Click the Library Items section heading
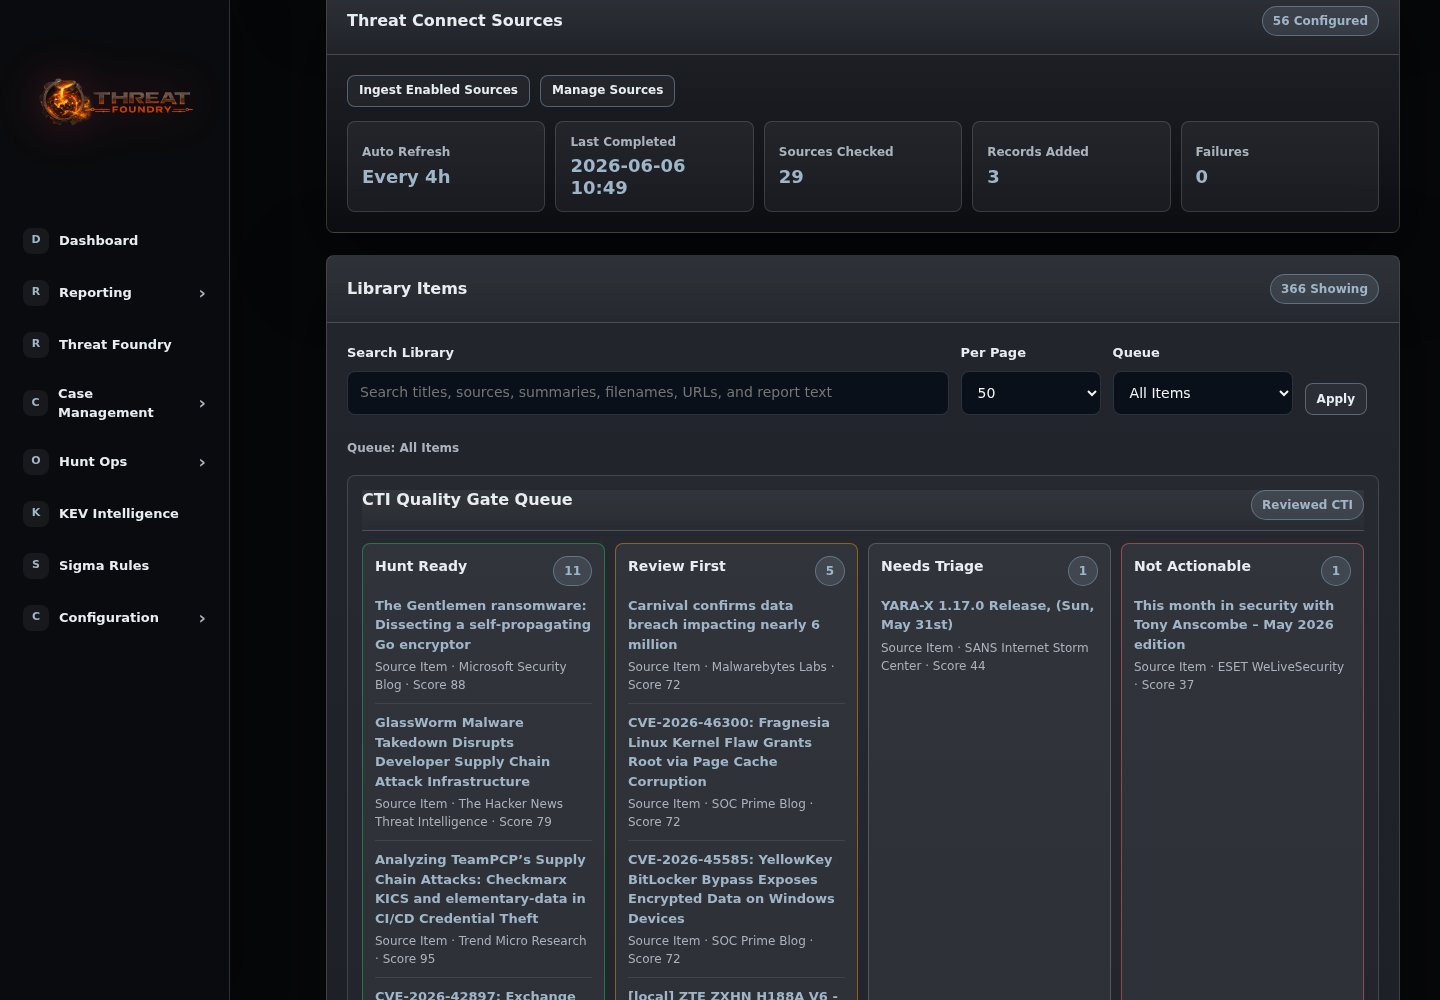Image resolution: width=1440 pixels, height=1000 pixels. [407, 288]
